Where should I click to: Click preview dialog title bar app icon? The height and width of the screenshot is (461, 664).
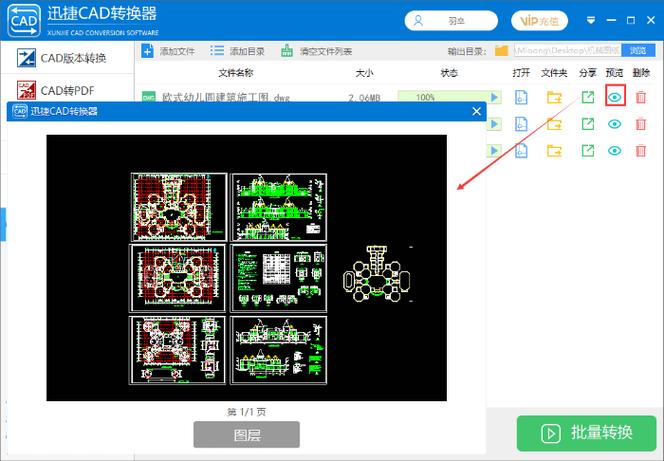pyautogui.click(x=20, y=111)
